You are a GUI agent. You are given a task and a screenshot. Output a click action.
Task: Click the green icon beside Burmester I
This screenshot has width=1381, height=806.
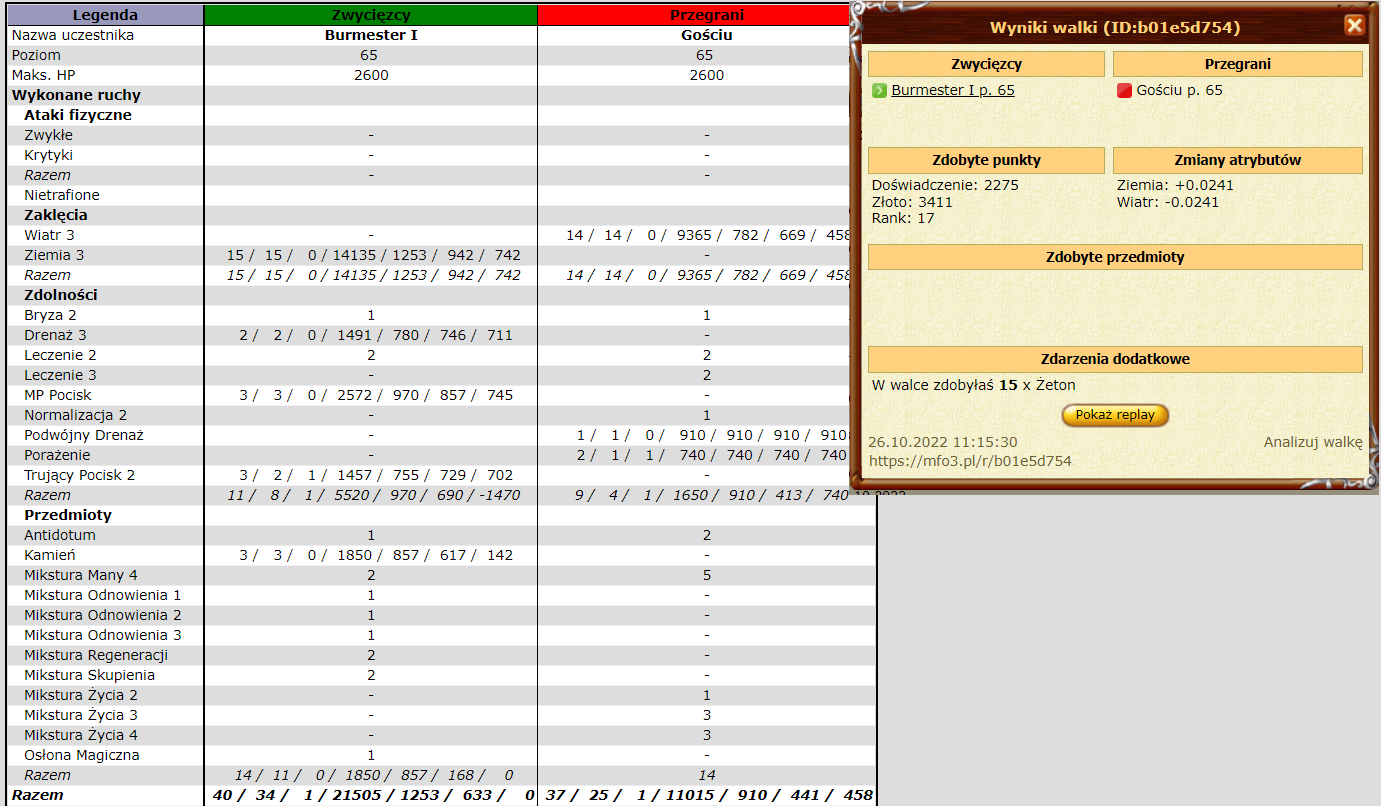tap(879, 90)
